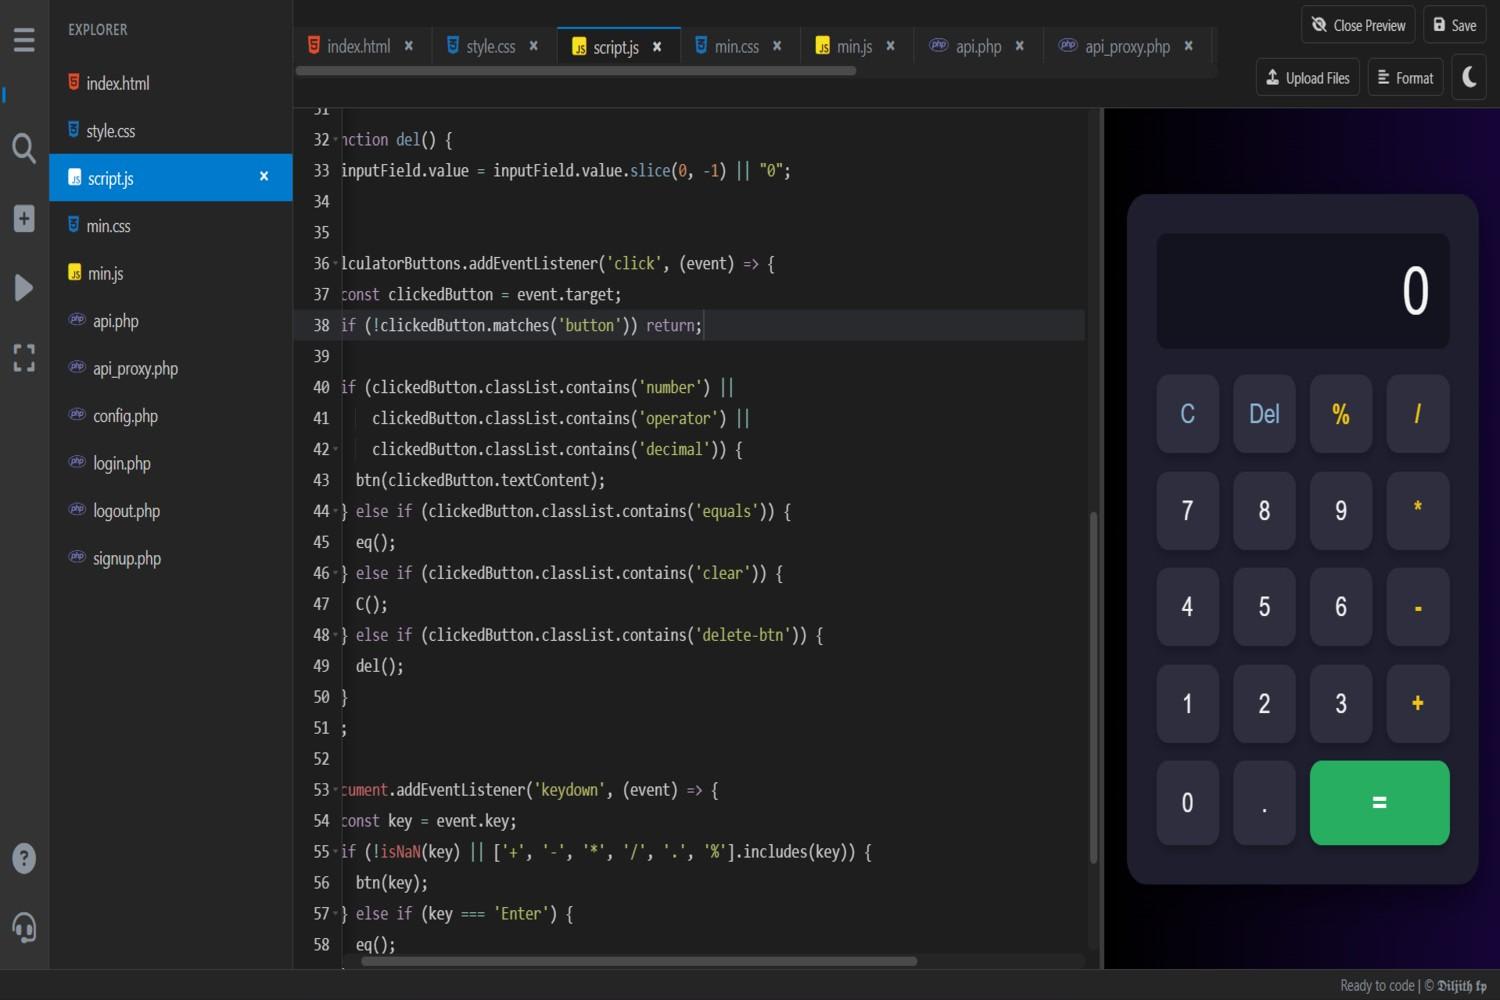Click the run play icon in the sidebar
This screenshot has height=1000, width=1500.
[24, 288]
